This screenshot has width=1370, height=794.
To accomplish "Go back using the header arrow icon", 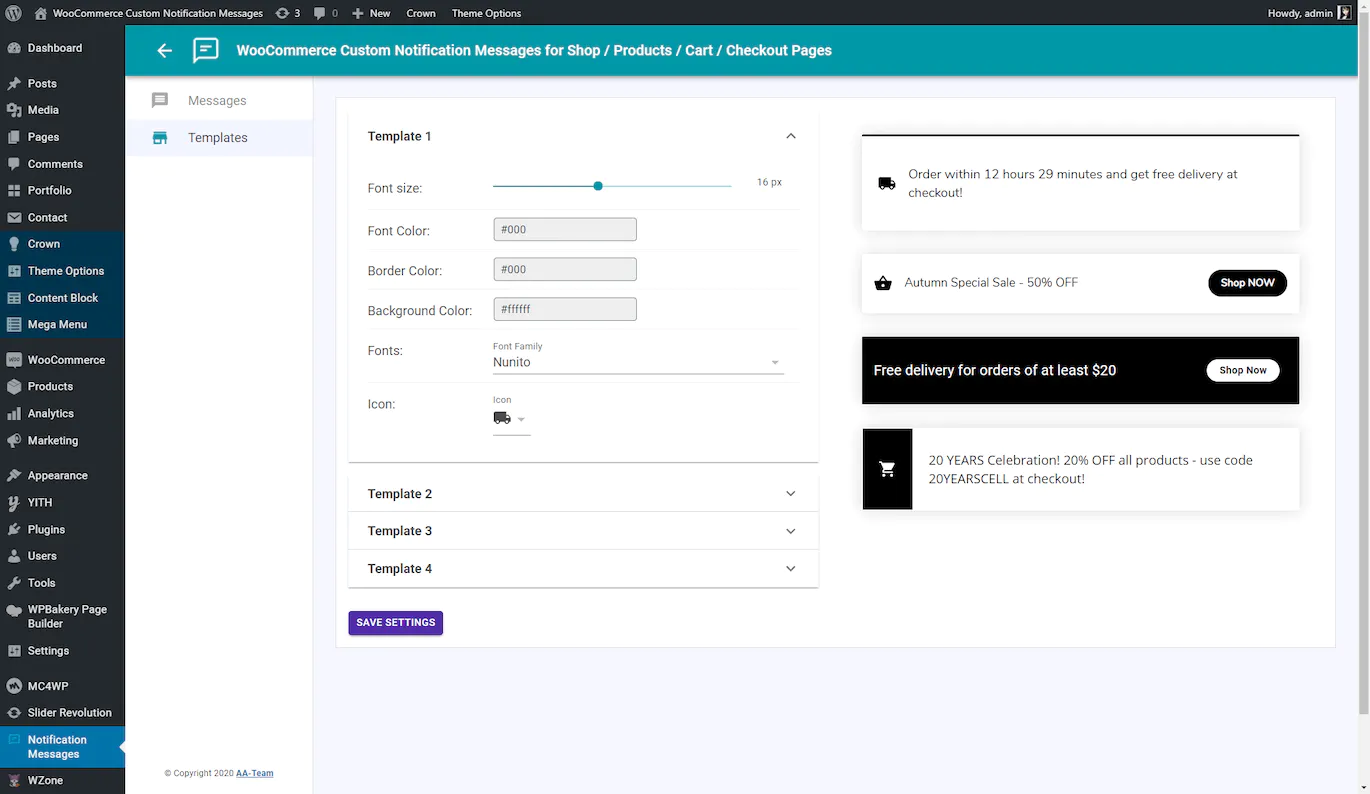I will 165,50.
